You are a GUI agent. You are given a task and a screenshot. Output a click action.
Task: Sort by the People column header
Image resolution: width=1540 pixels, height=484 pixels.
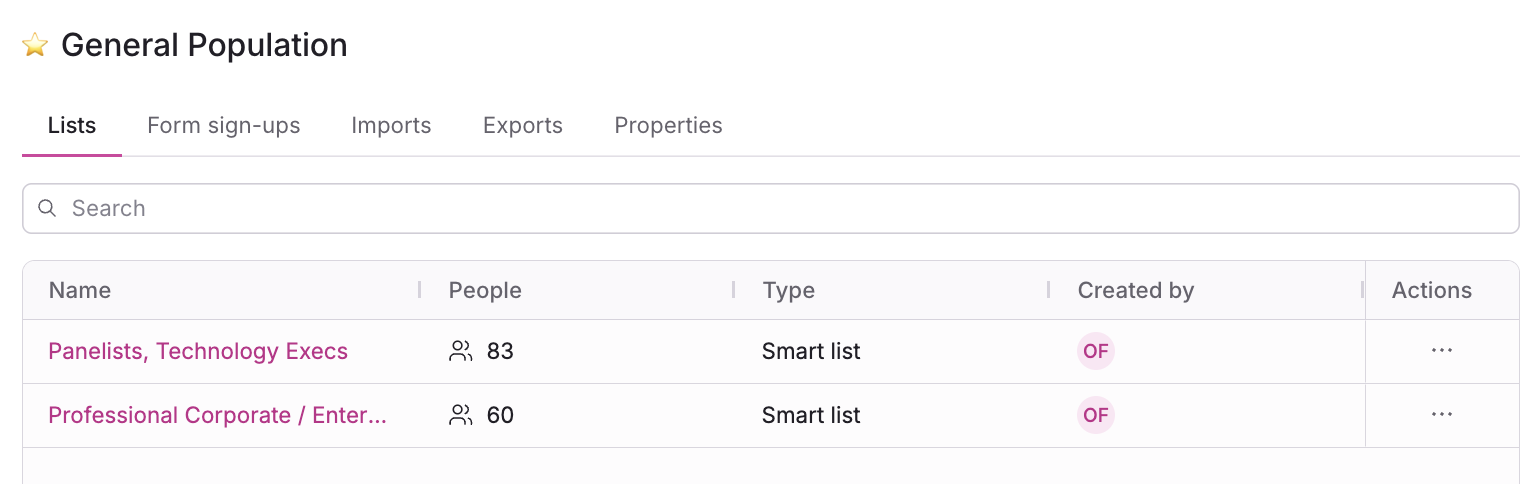(485, 290)
